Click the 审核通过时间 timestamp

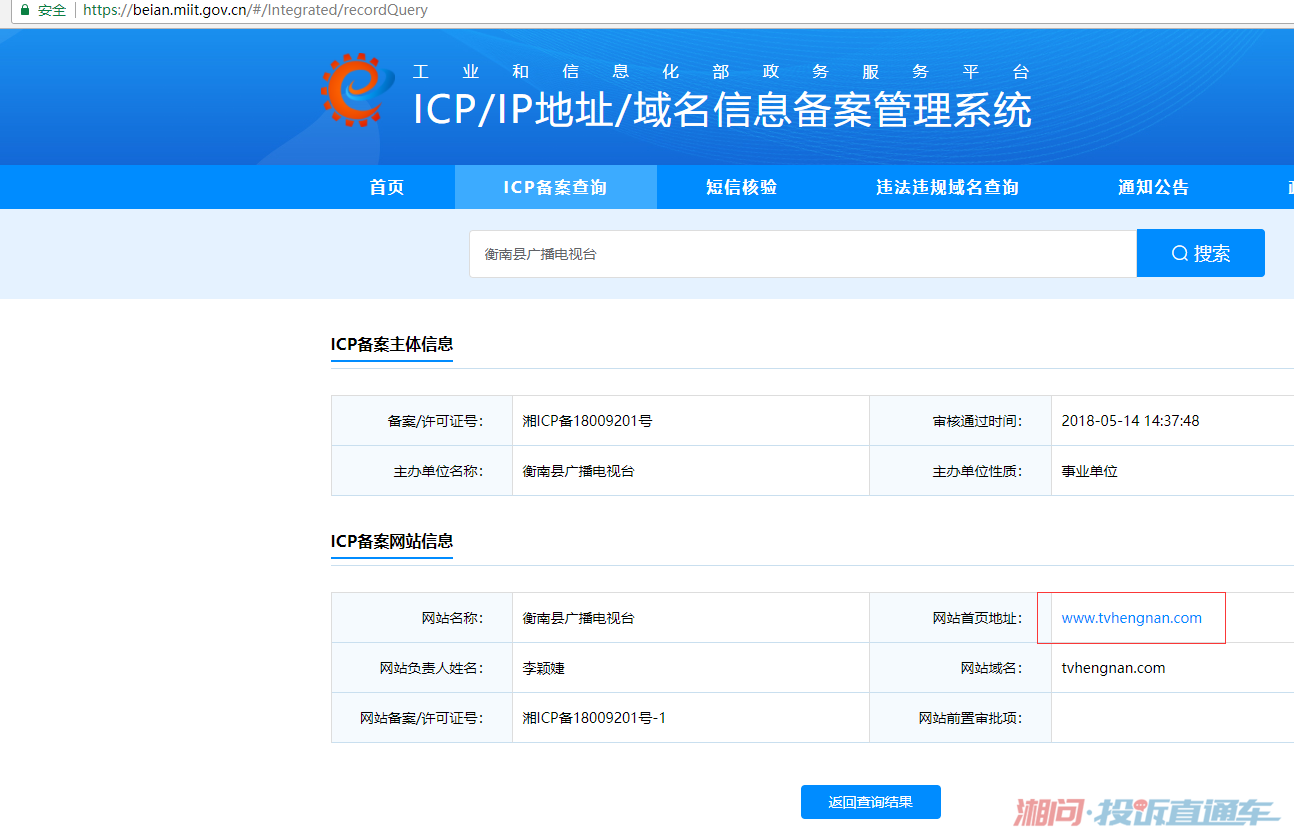[1122, 420]
